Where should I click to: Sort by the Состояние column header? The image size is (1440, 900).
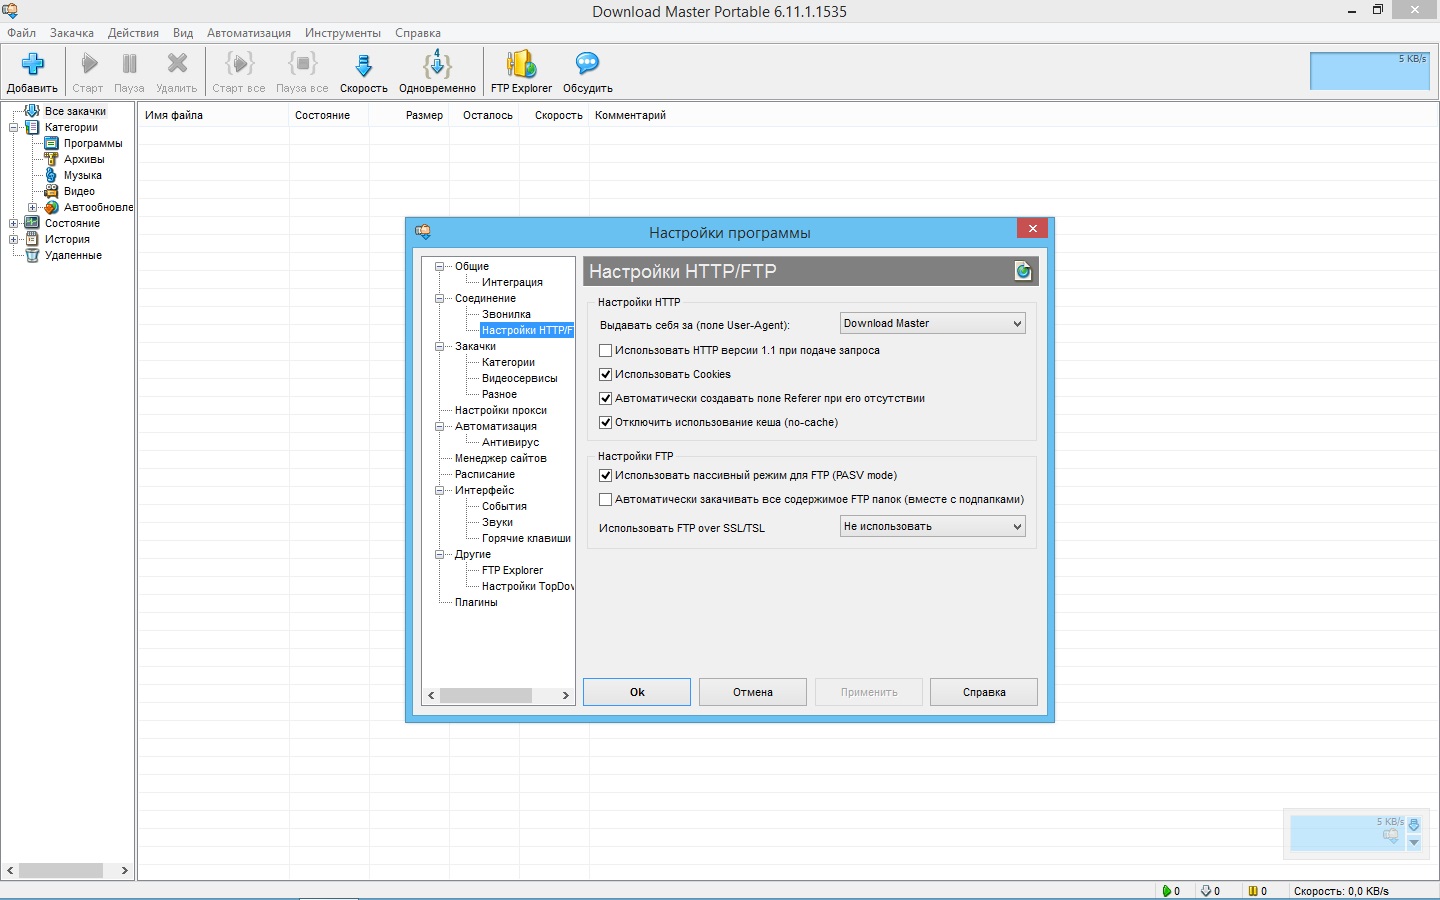coord(328,115)
